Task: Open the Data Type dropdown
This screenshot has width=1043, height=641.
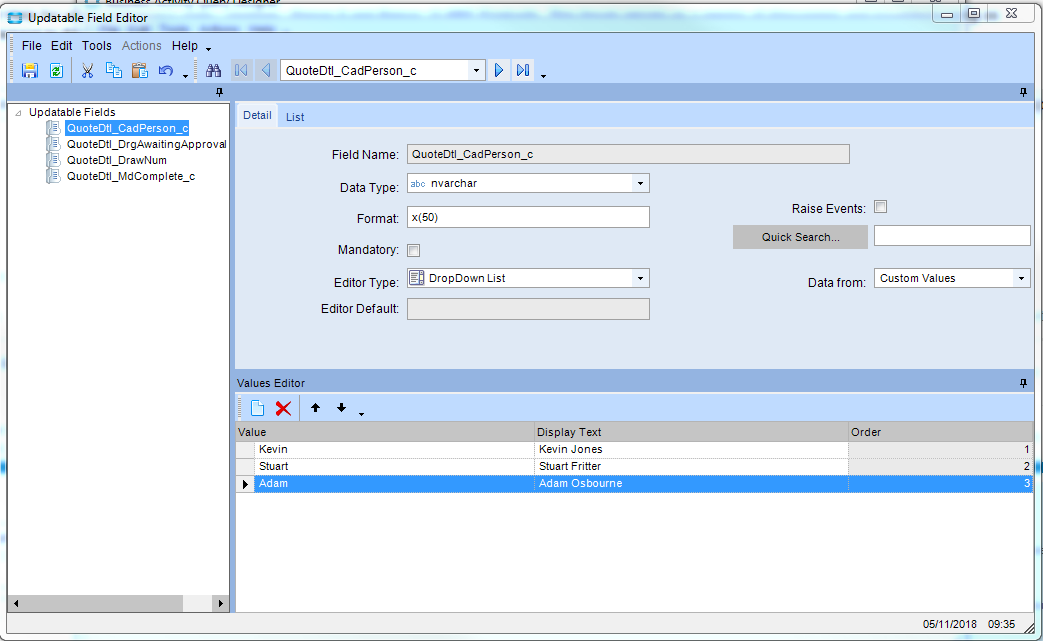Action: click(x=640, y=184)
